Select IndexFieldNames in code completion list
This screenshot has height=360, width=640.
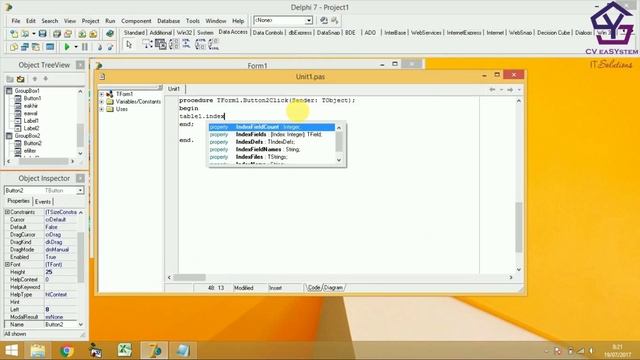click(272, 149)
